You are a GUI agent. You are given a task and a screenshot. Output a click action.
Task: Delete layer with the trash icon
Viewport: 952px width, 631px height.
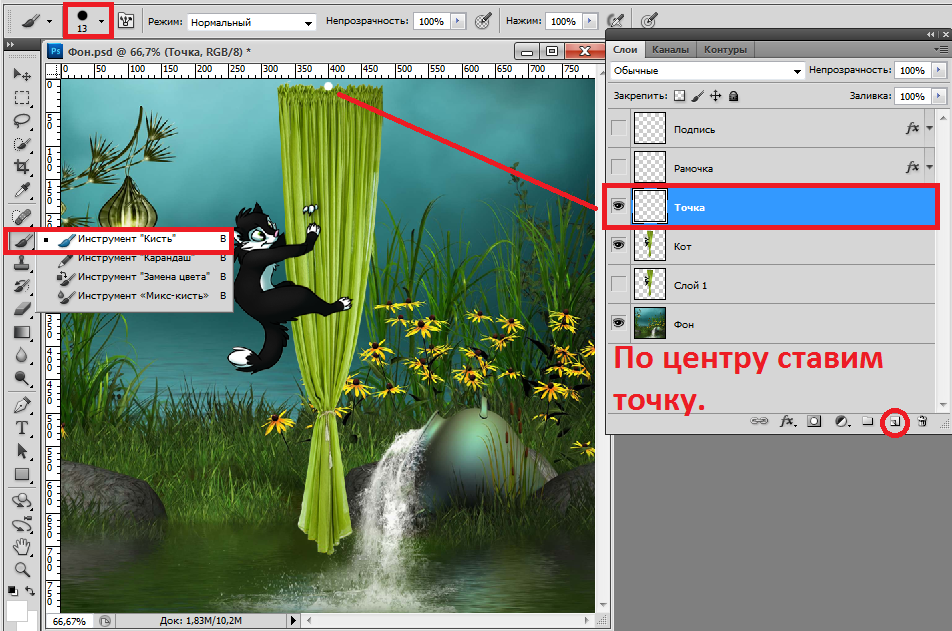click(922, 421)
